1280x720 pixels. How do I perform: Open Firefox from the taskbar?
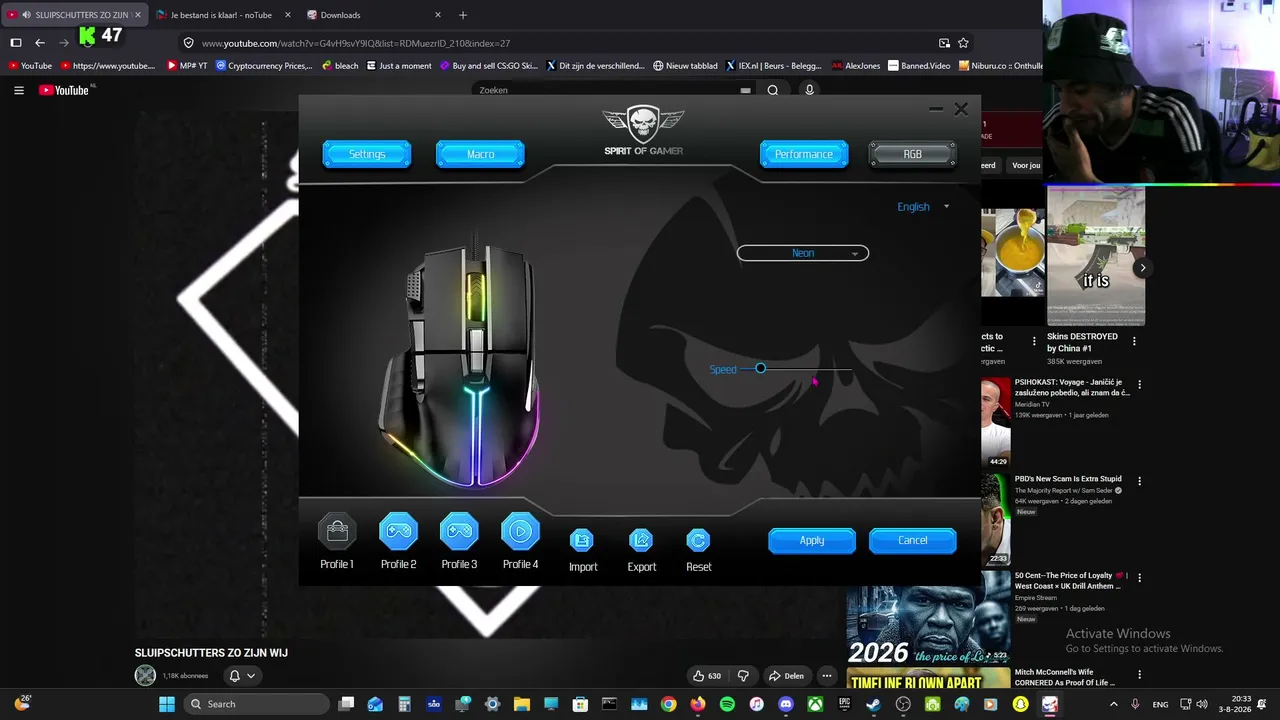[x=698, y=704]
